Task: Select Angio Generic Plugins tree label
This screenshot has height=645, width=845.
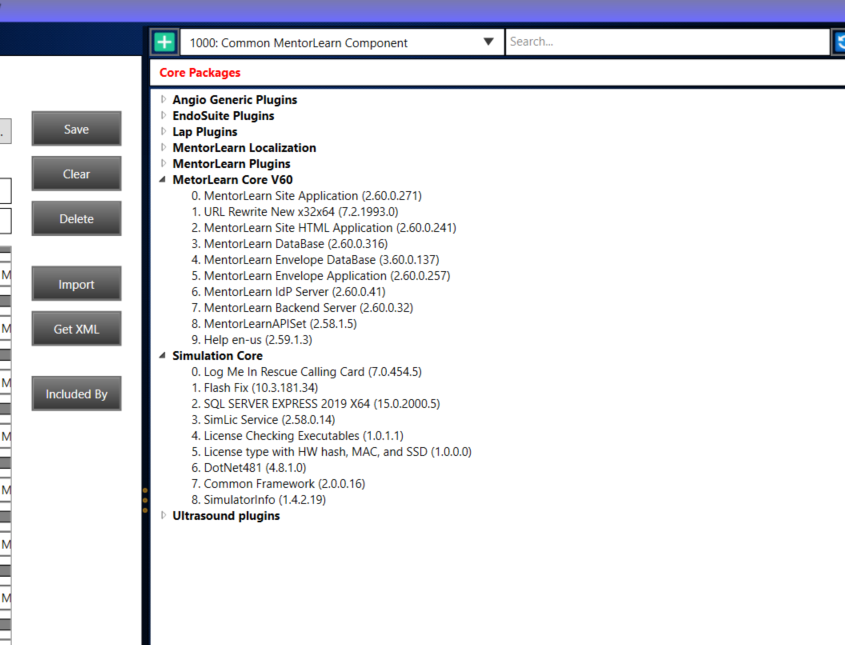Action: point(234,100)
